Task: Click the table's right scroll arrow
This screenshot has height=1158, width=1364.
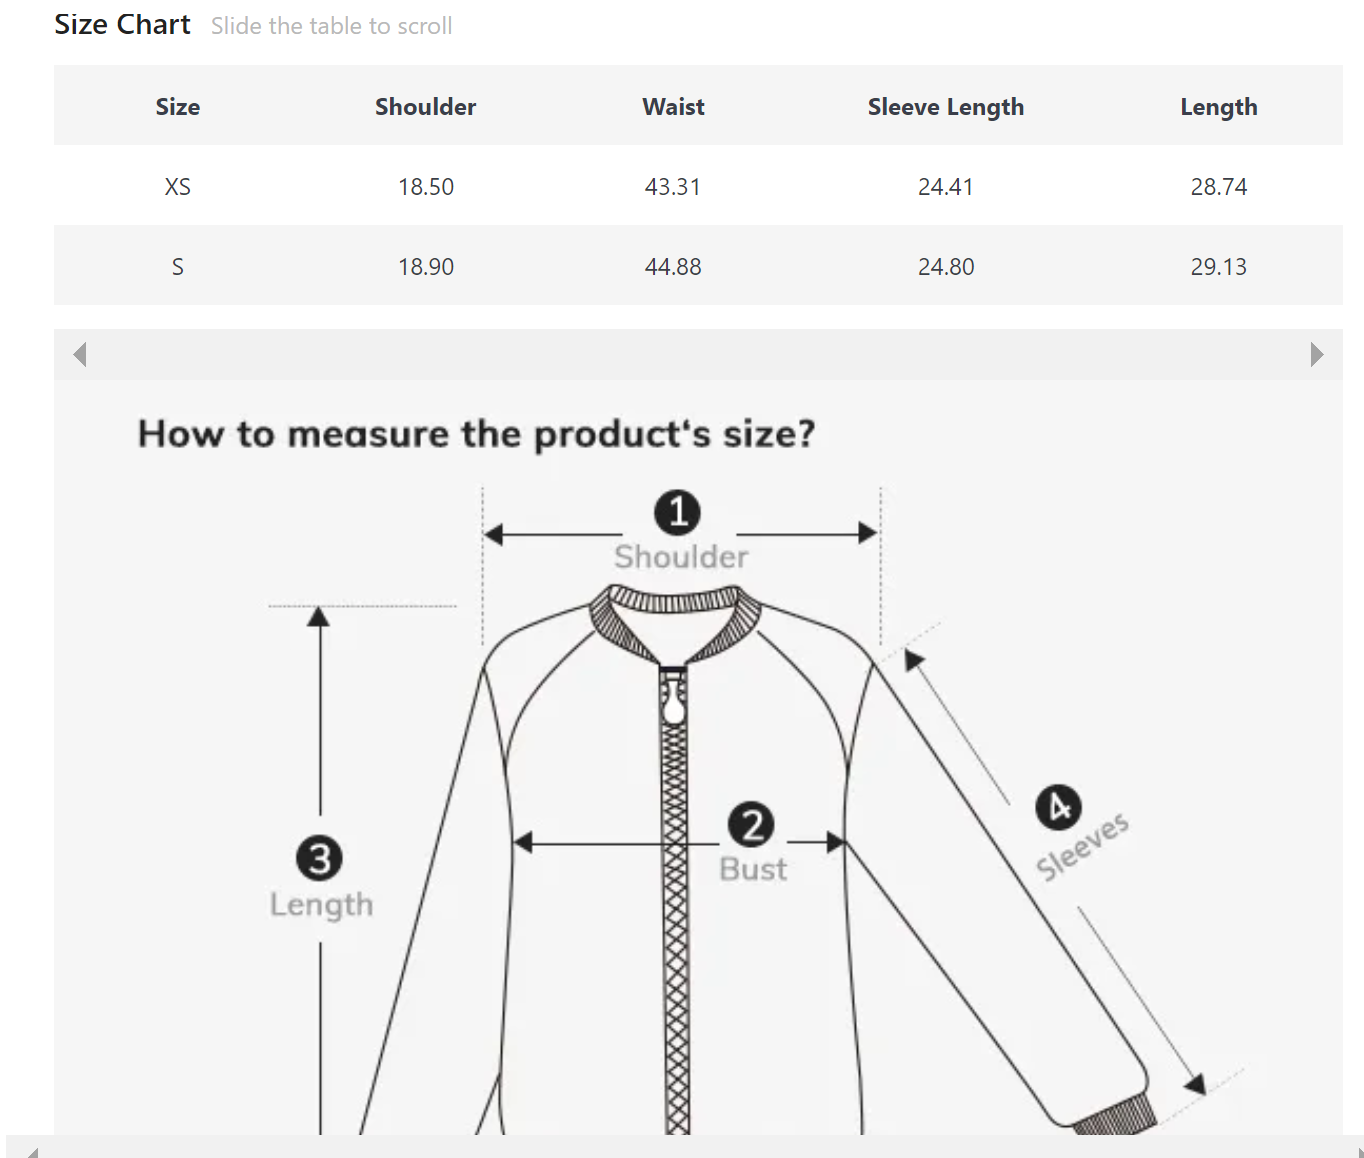Action: [1316, 355]
